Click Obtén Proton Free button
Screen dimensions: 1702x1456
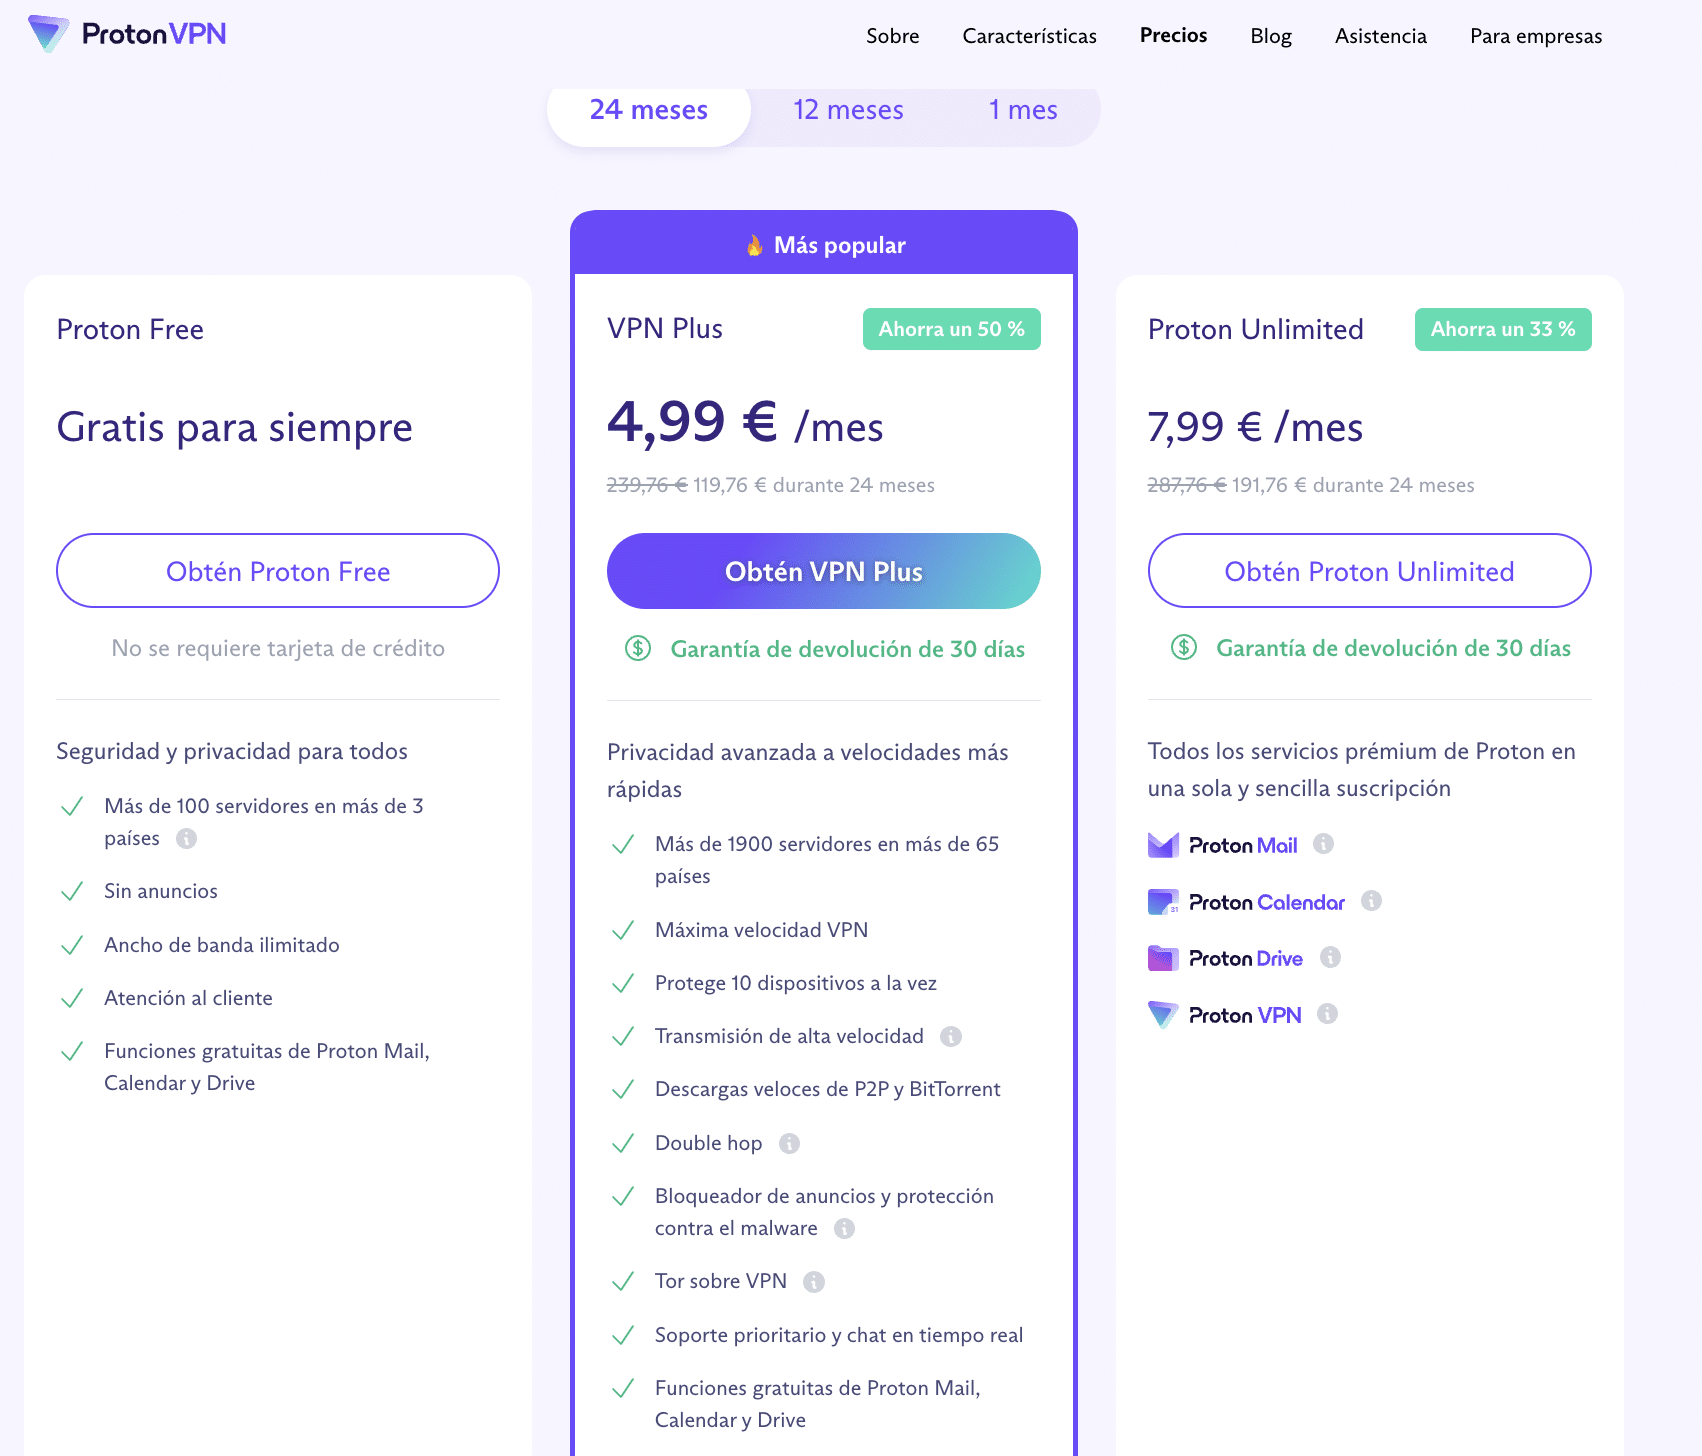tap(278, 571)
